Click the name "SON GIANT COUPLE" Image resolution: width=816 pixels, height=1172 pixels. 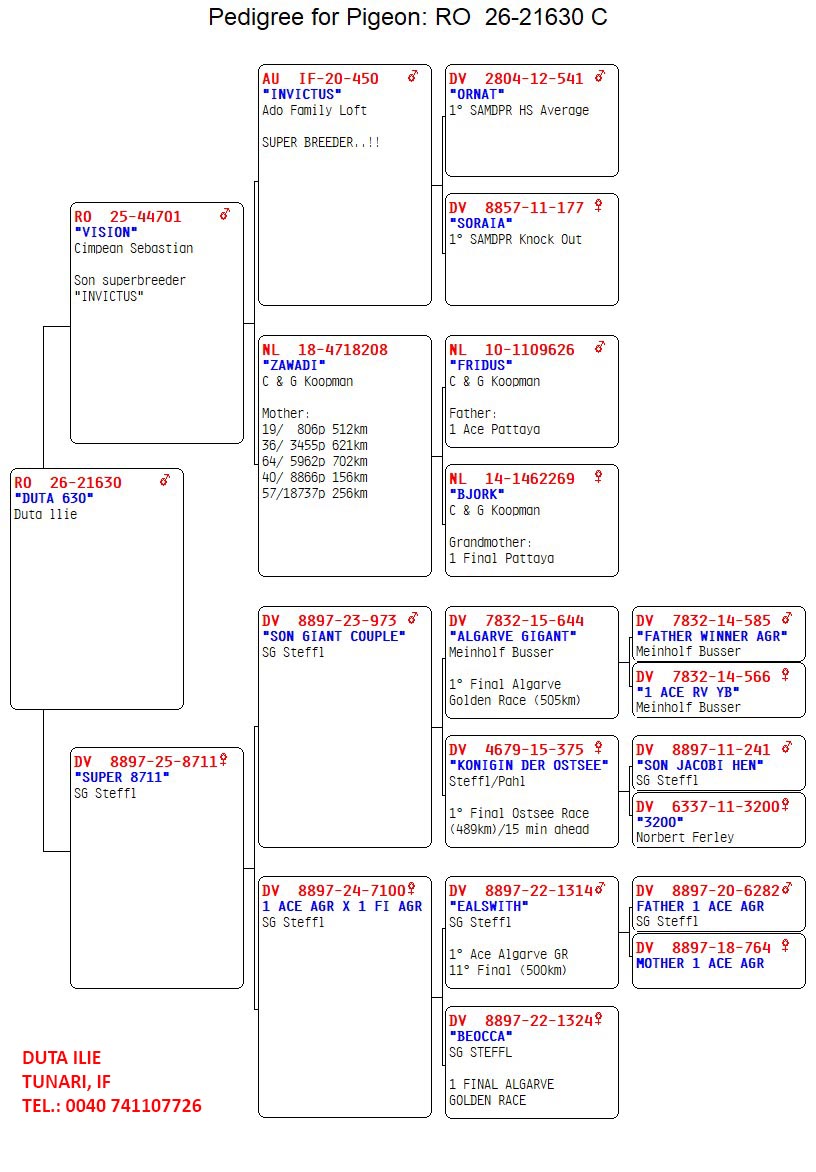(x=333, y=637)
